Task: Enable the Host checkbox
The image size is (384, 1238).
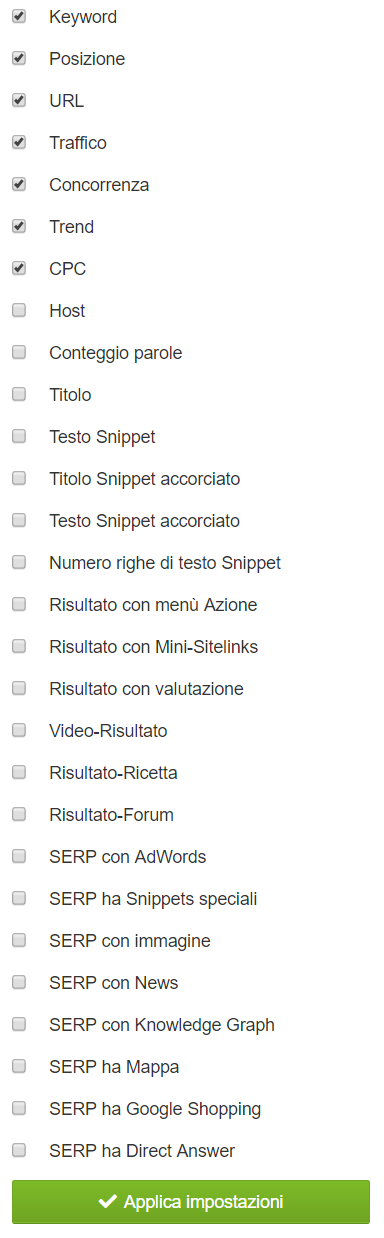Action: click(19, 310)
